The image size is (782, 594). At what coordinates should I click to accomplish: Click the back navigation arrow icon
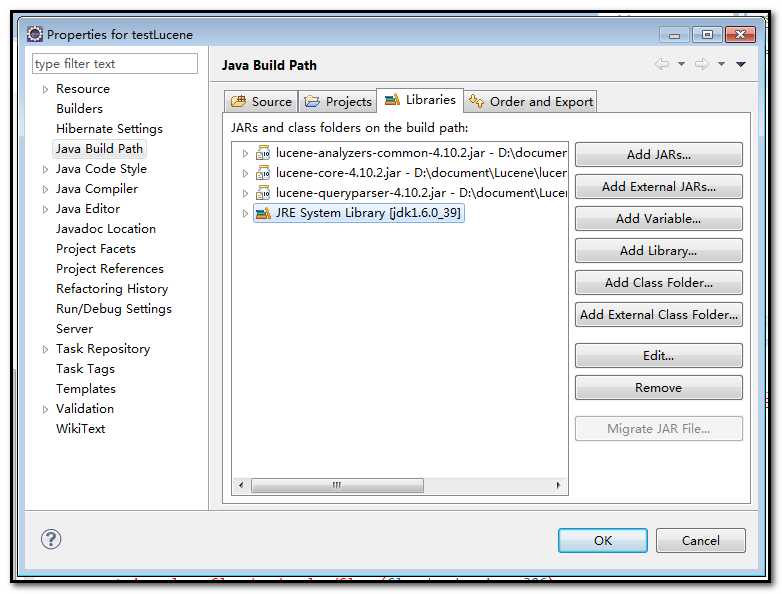(662, 64)
